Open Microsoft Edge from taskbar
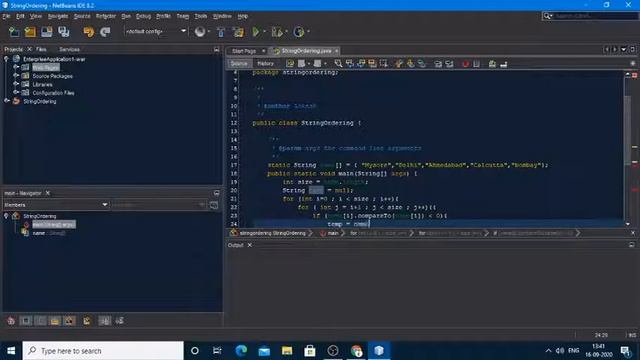The height and width of the screenshot is (360, 640). point(241,351)
